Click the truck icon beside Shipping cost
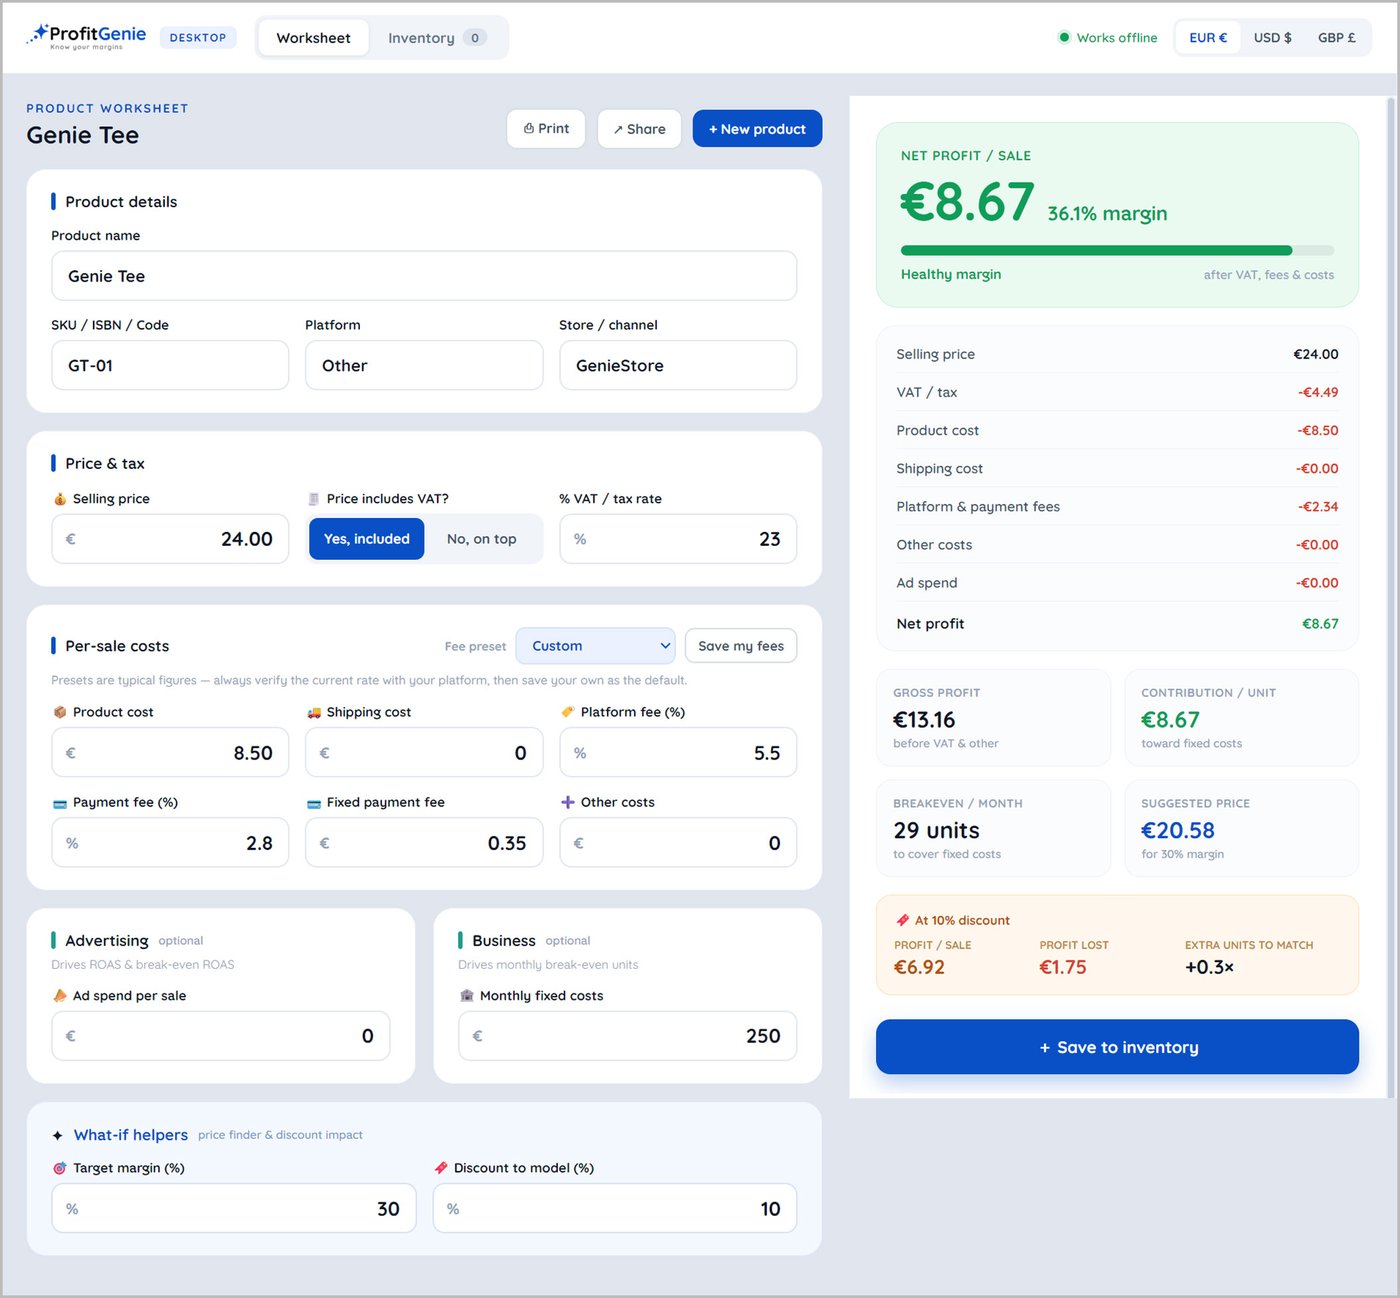This screenshot has height=1298, width=1400. tap(314, 712)
